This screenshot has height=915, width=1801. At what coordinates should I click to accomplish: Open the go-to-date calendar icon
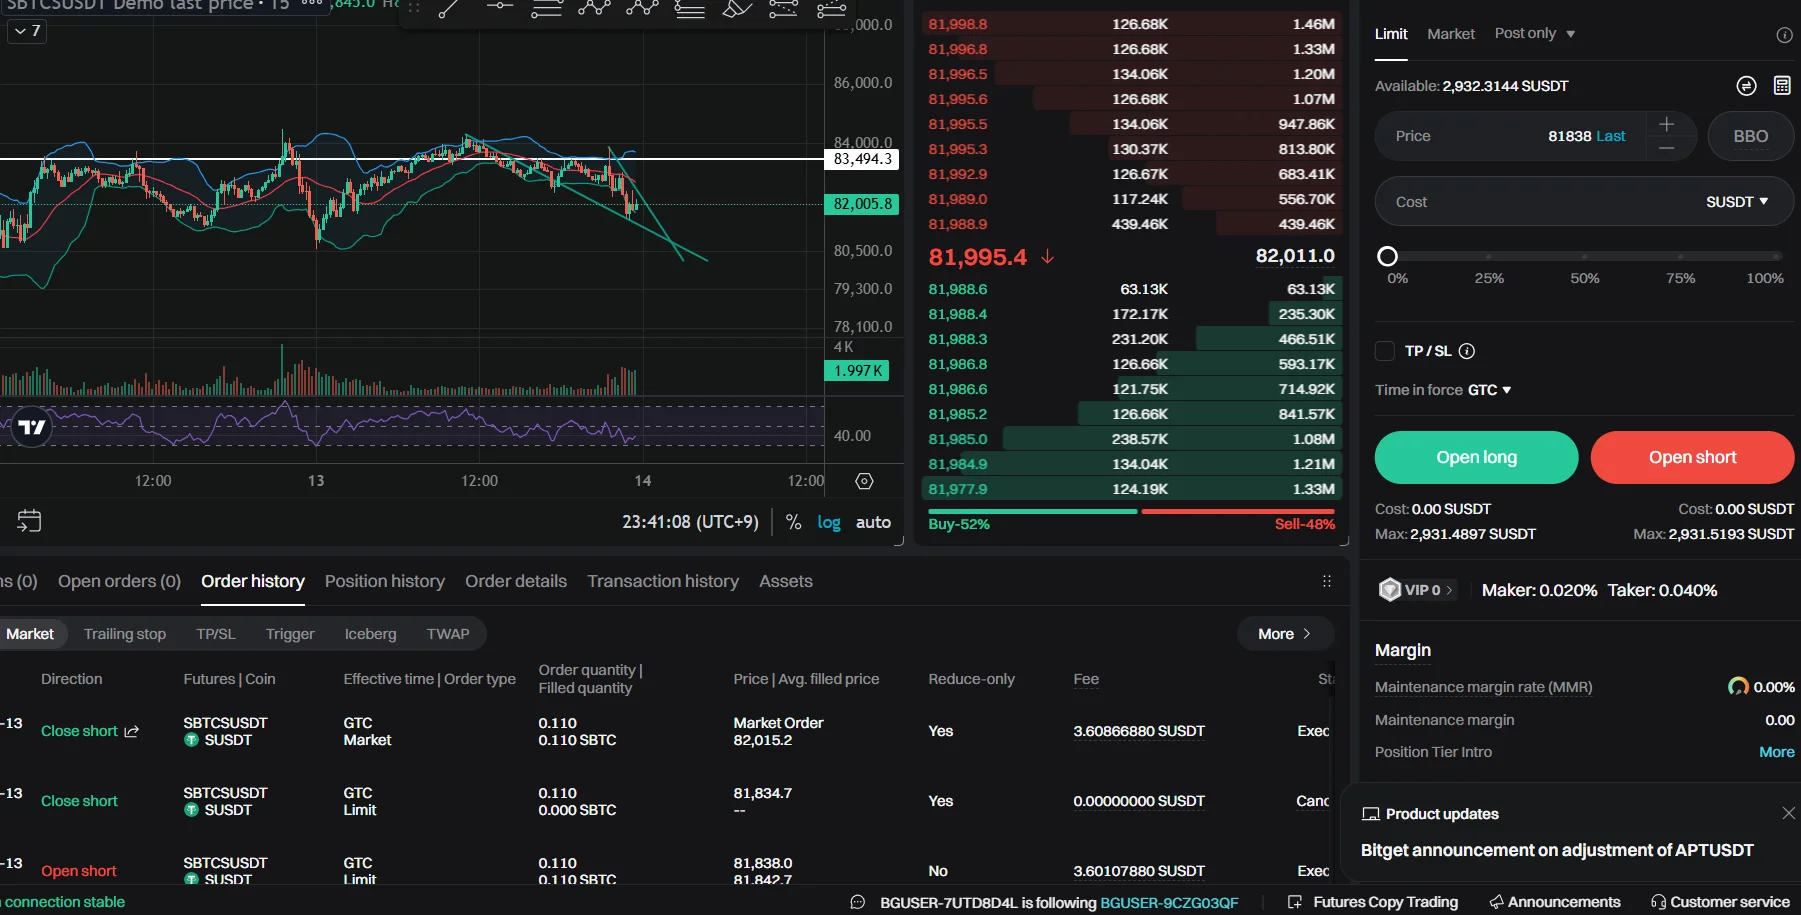tap(29, 521)
